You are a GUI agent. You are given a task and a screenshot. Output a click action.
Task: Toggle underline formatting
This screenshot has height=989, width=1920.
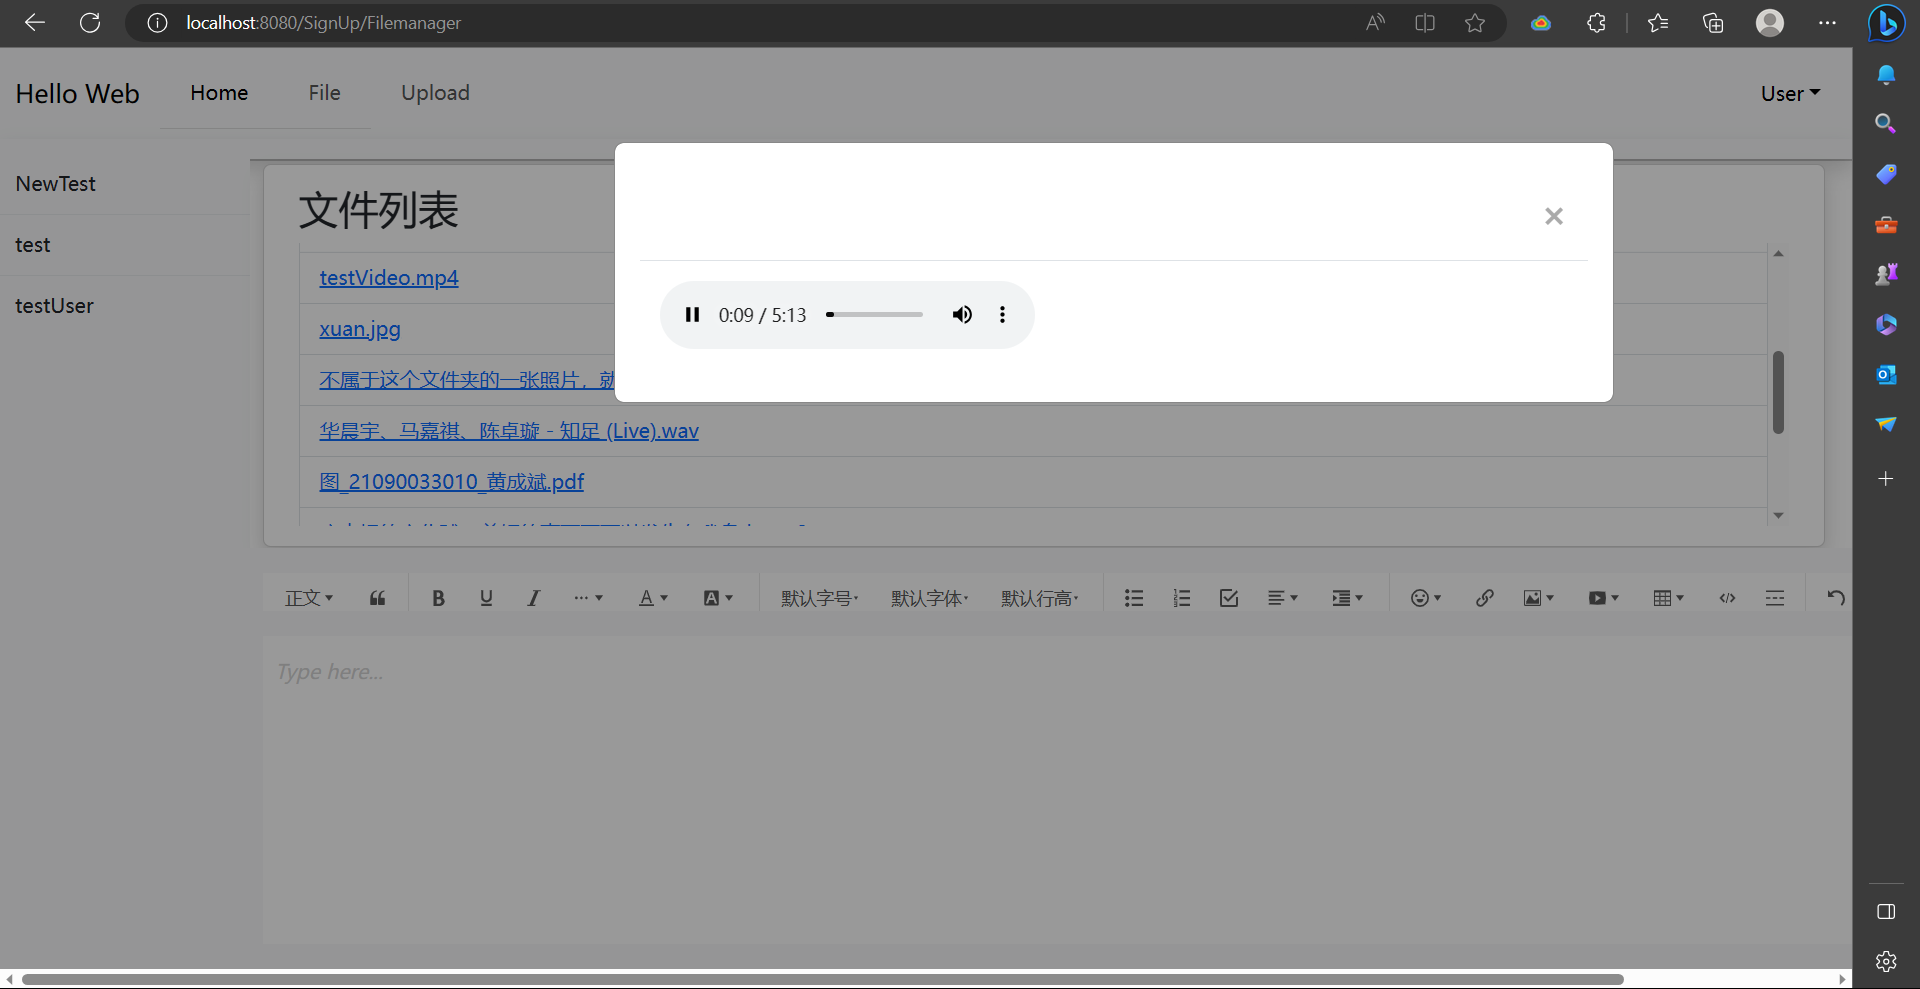coord(486,598)
